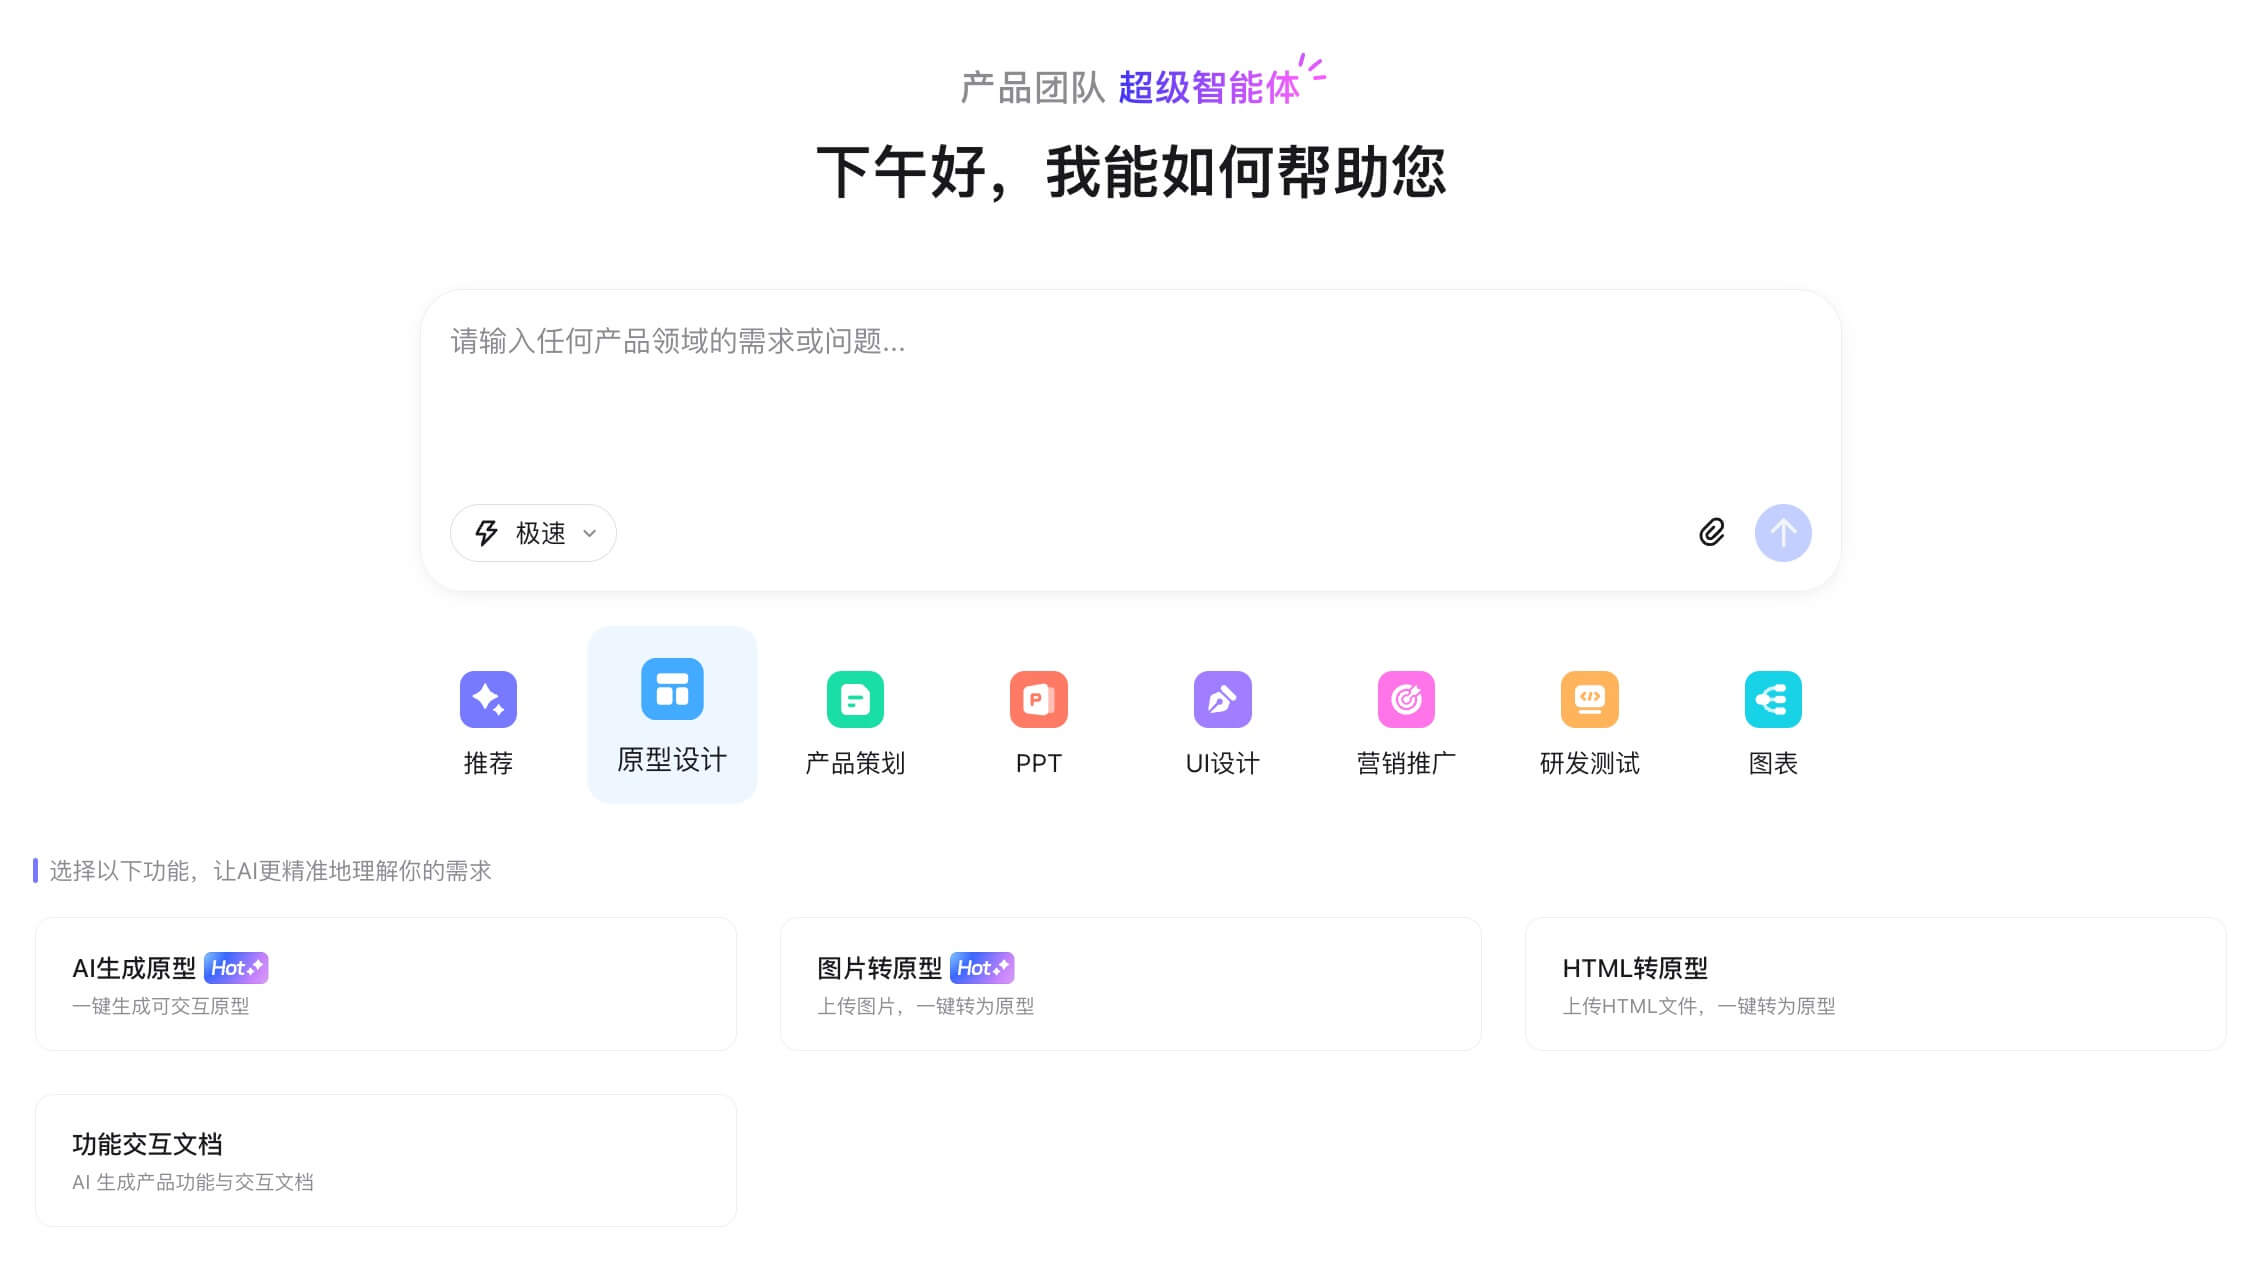Select the 研发测试 development testing icon

[1588, 699]
